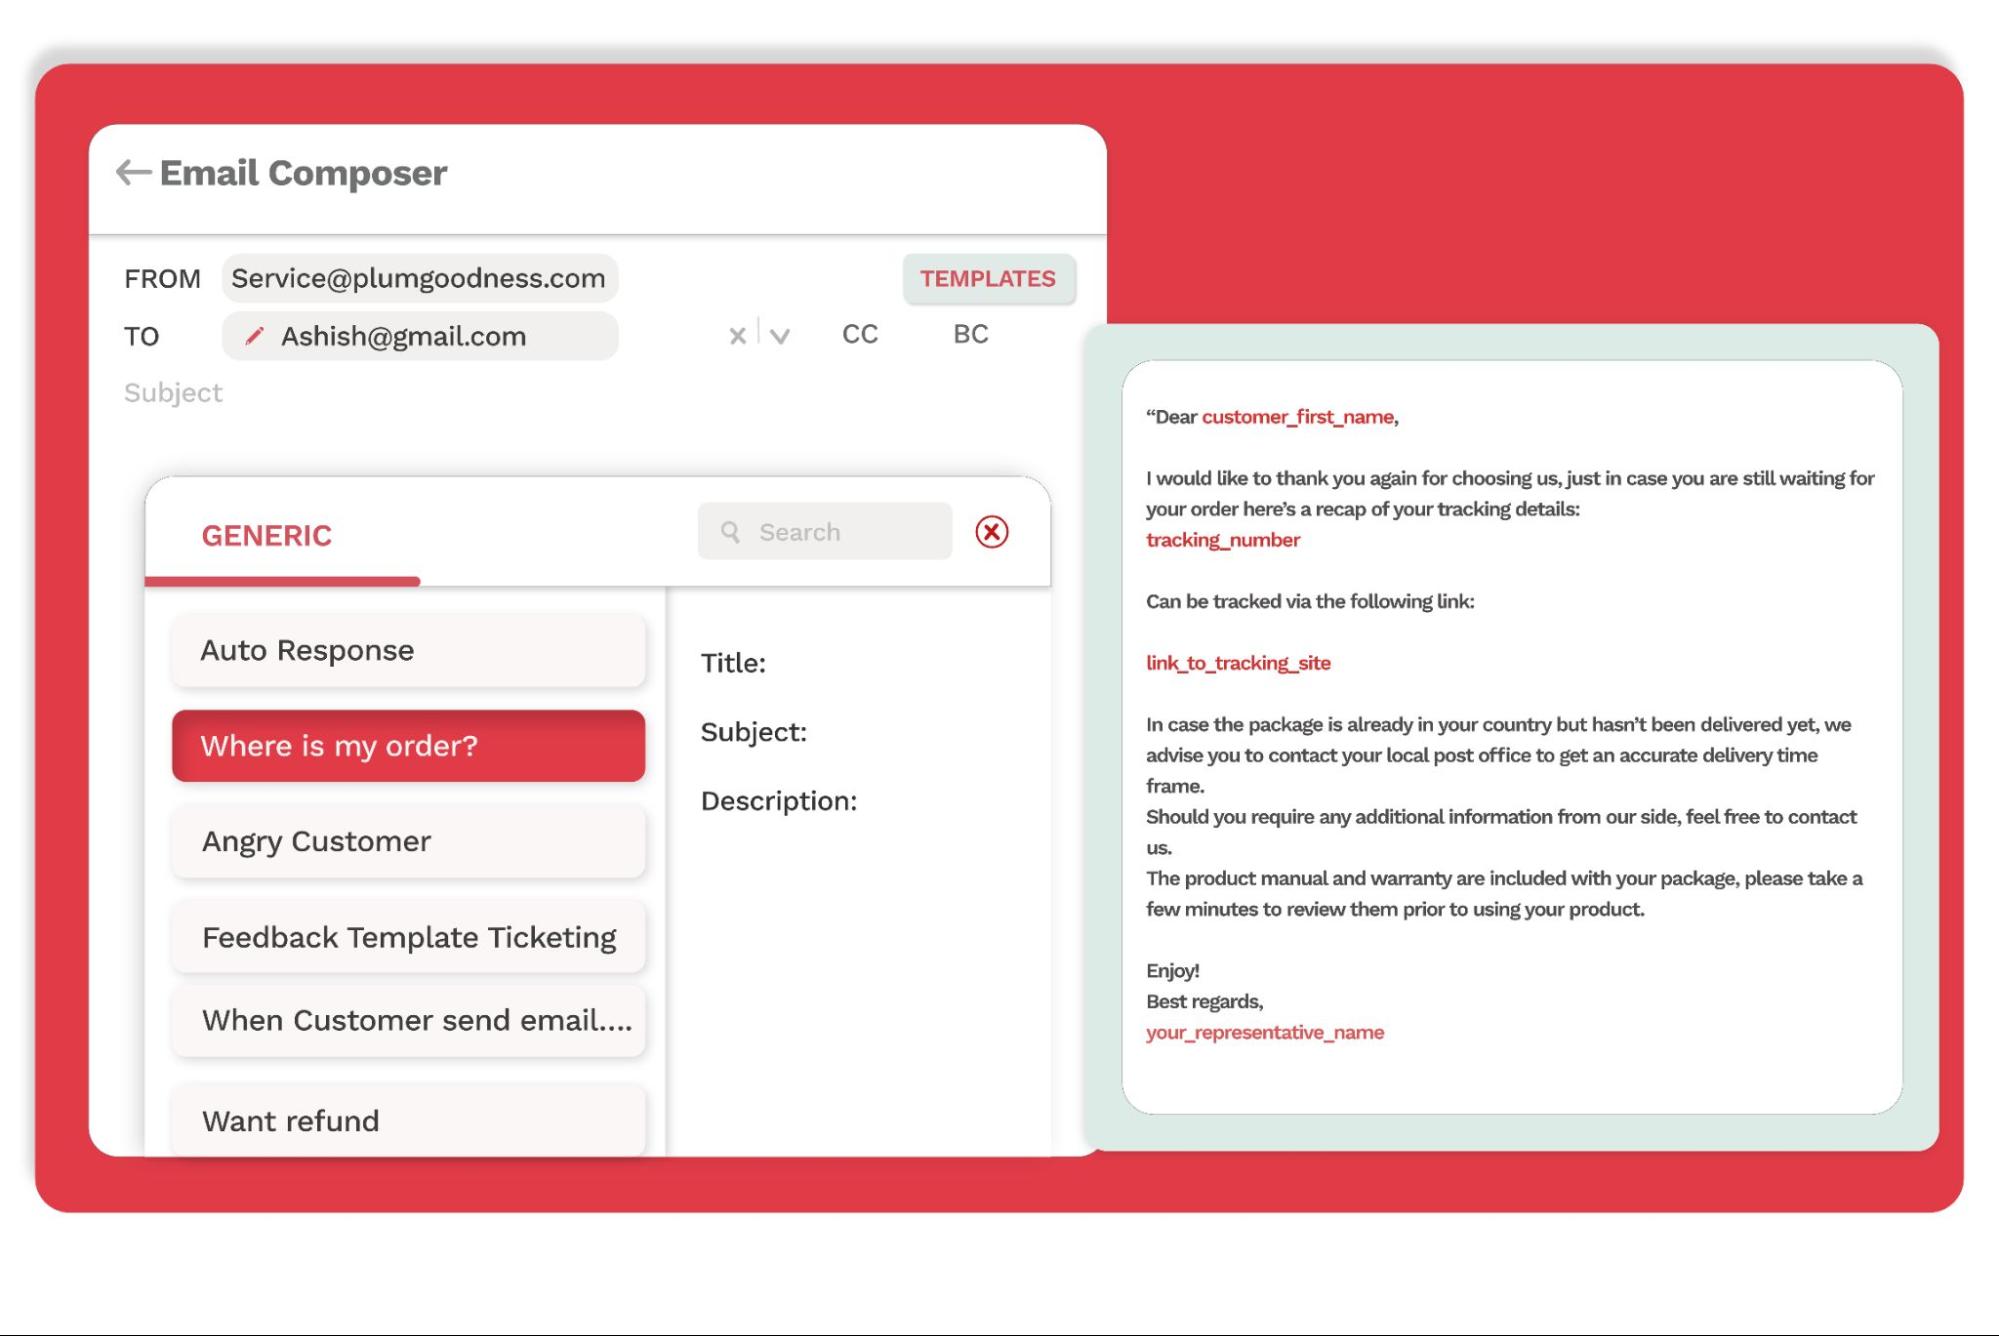Click the Email Composer heading

304,173
